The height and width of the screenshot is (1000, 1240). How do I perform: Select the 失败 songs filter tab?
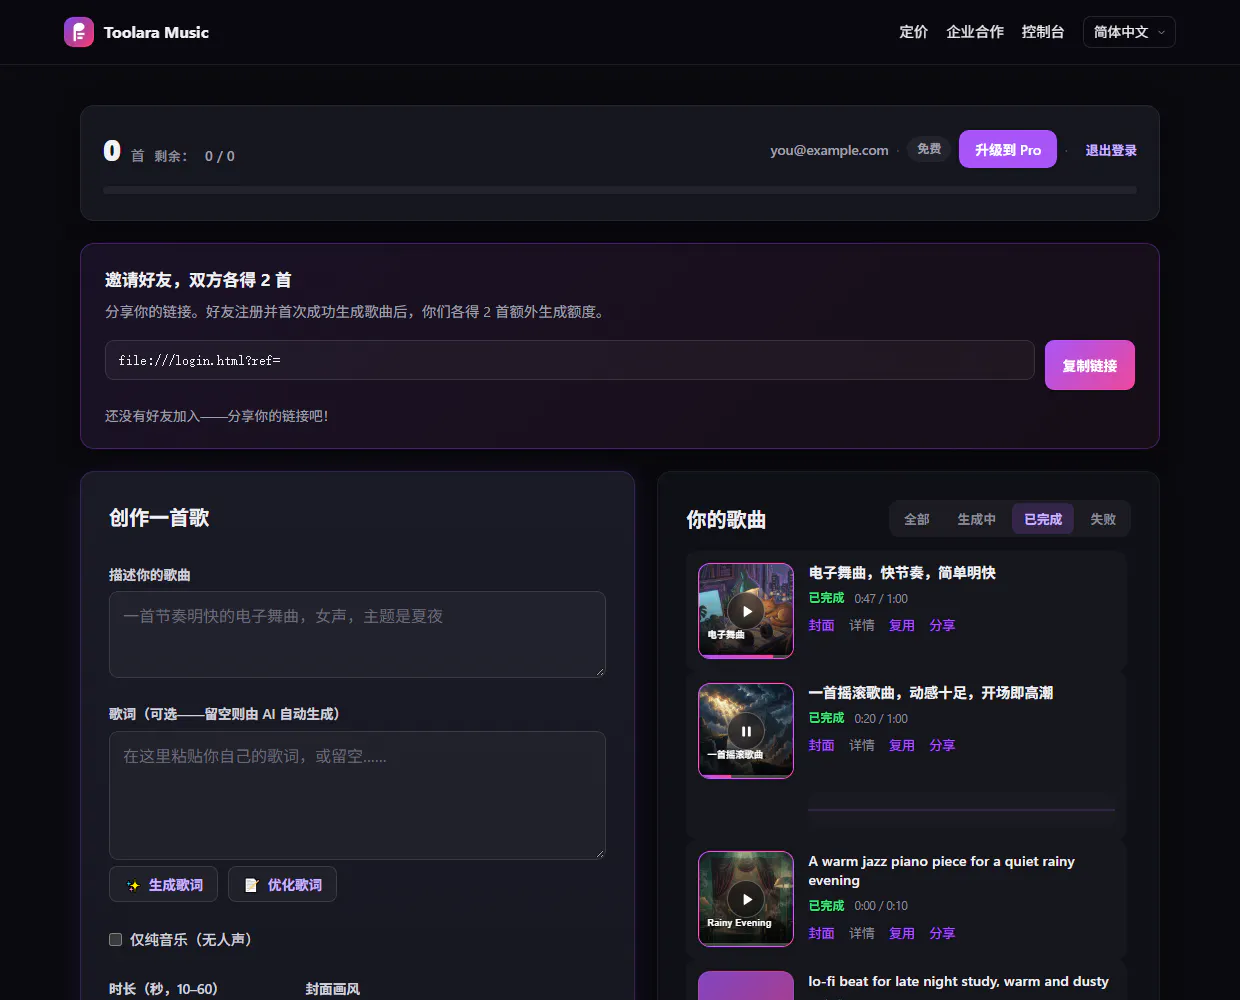pyautogui.click(x=1103, y=519)
